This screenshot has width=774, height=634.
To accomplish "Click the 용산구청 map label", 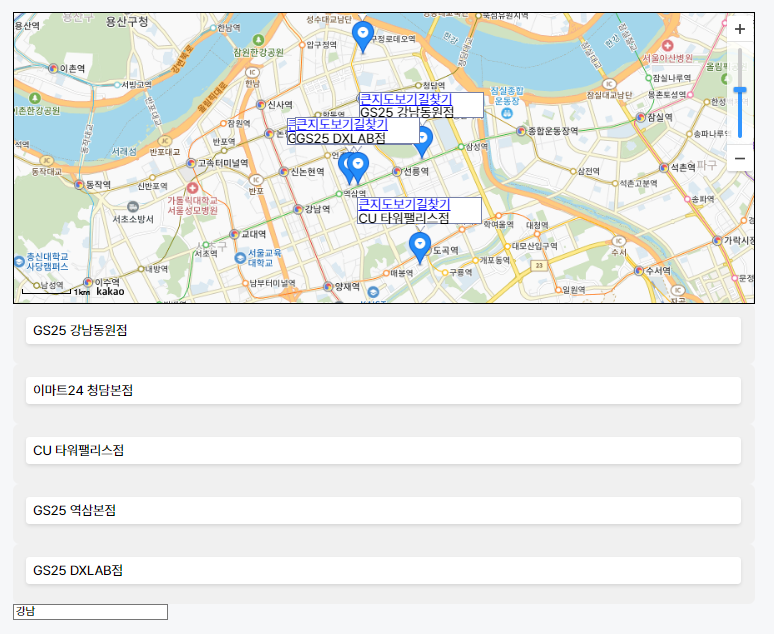I will coord(127,22).
